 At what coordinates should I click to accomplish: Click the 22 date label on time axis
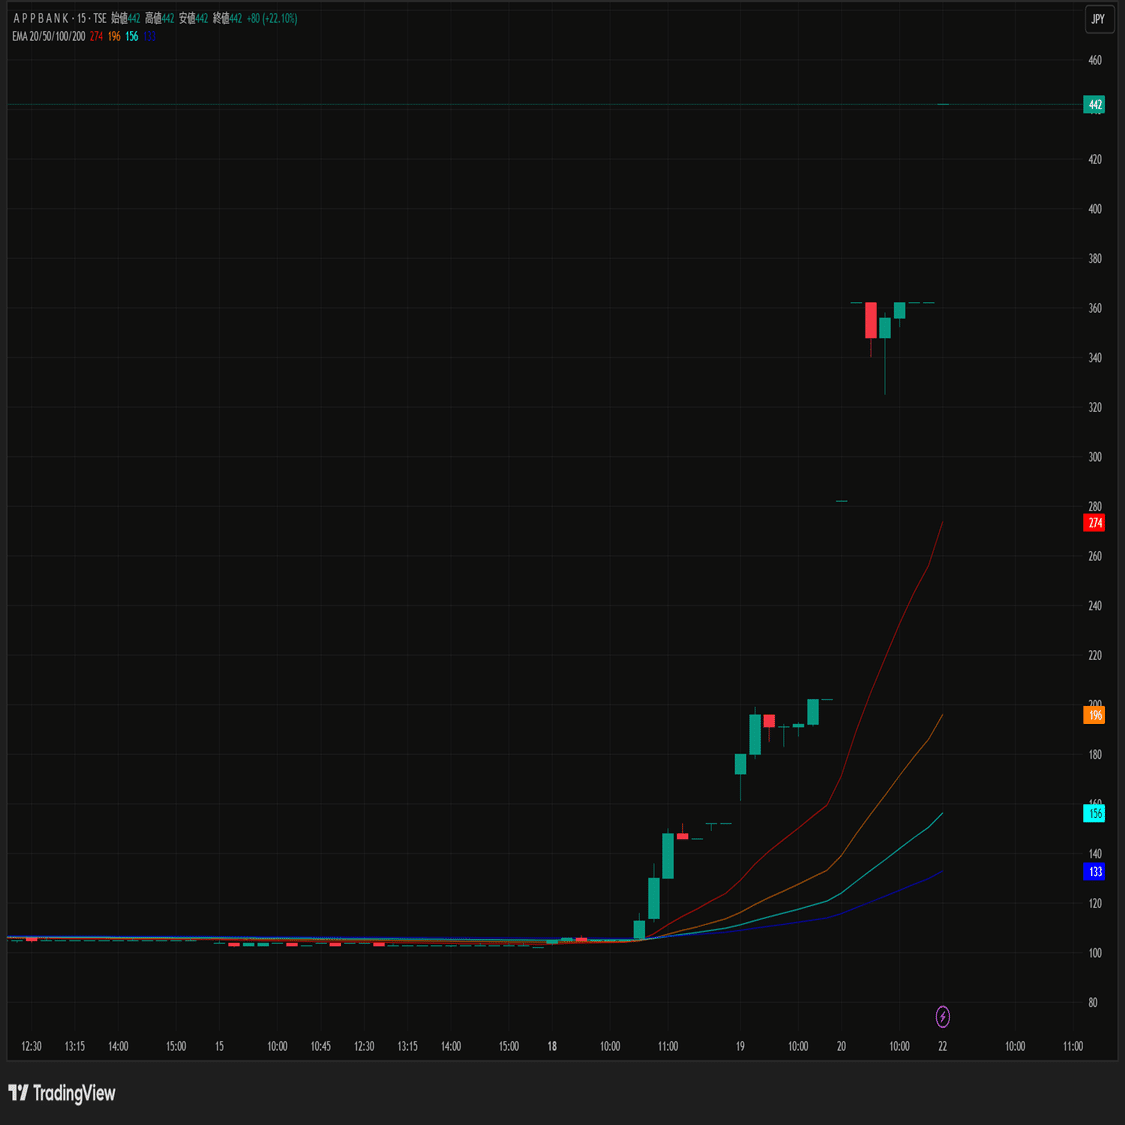point(943,1046)
